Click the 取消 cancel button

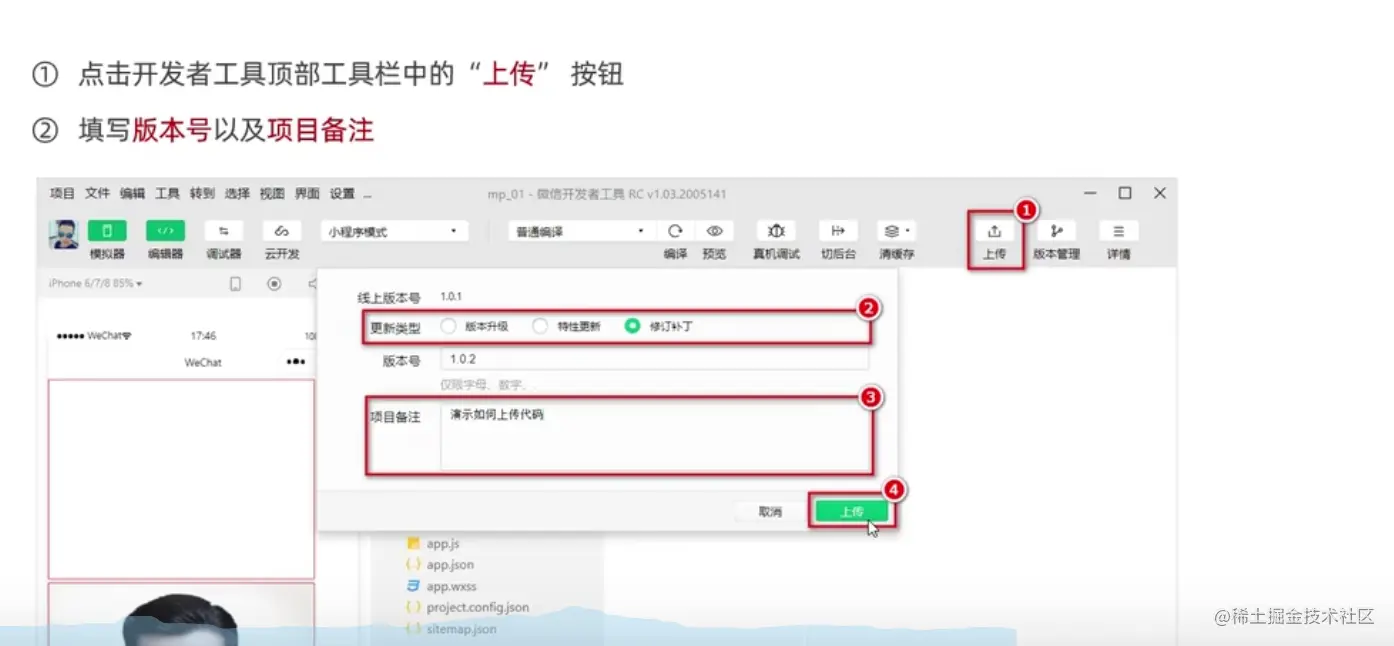pyautogui.click(x=770, y=511)
